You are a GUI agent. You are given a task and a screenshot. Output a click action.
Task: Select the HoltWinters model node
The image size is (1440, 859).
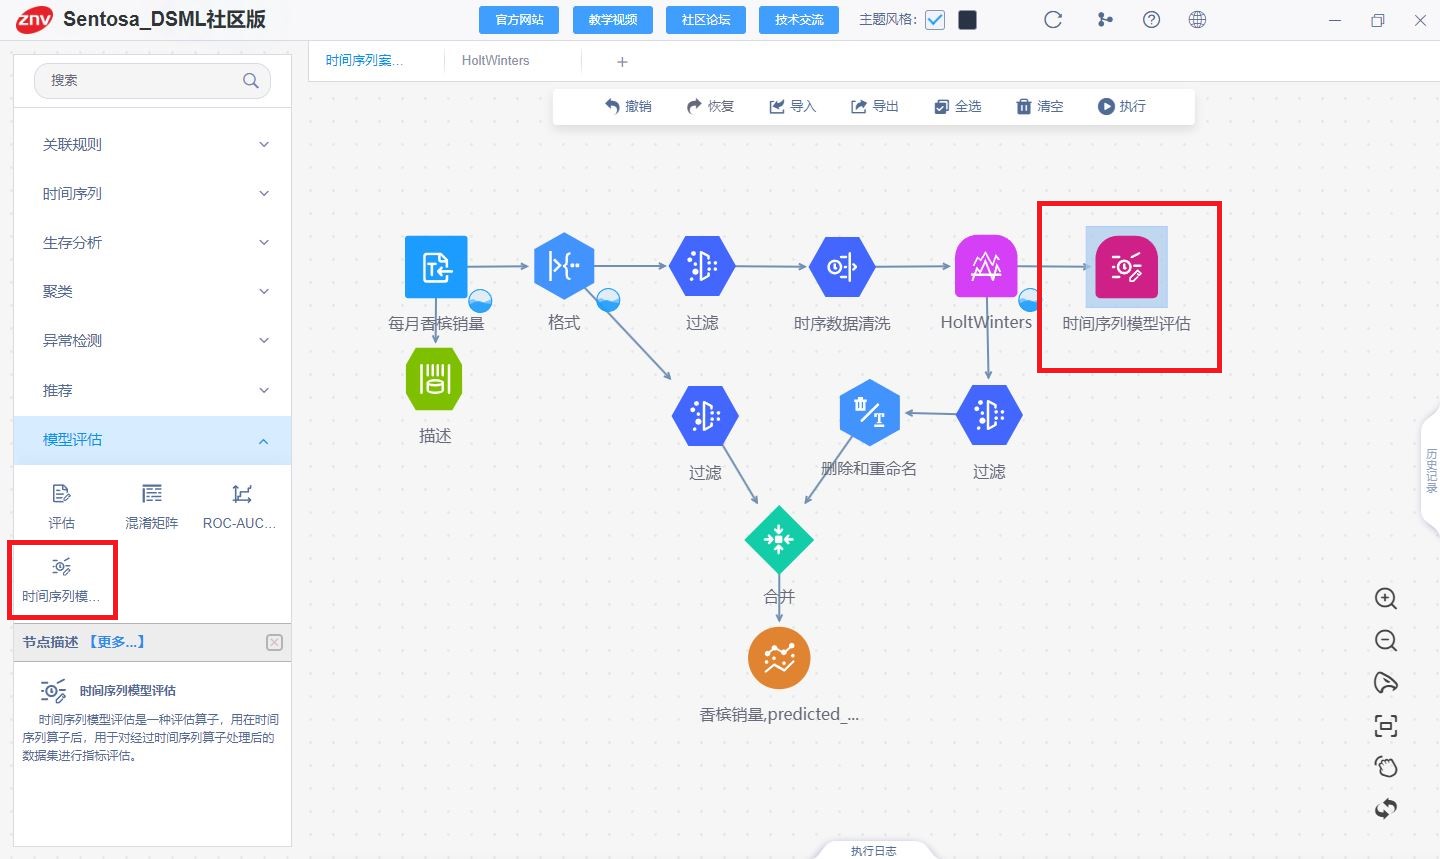(x=986, y=266)
